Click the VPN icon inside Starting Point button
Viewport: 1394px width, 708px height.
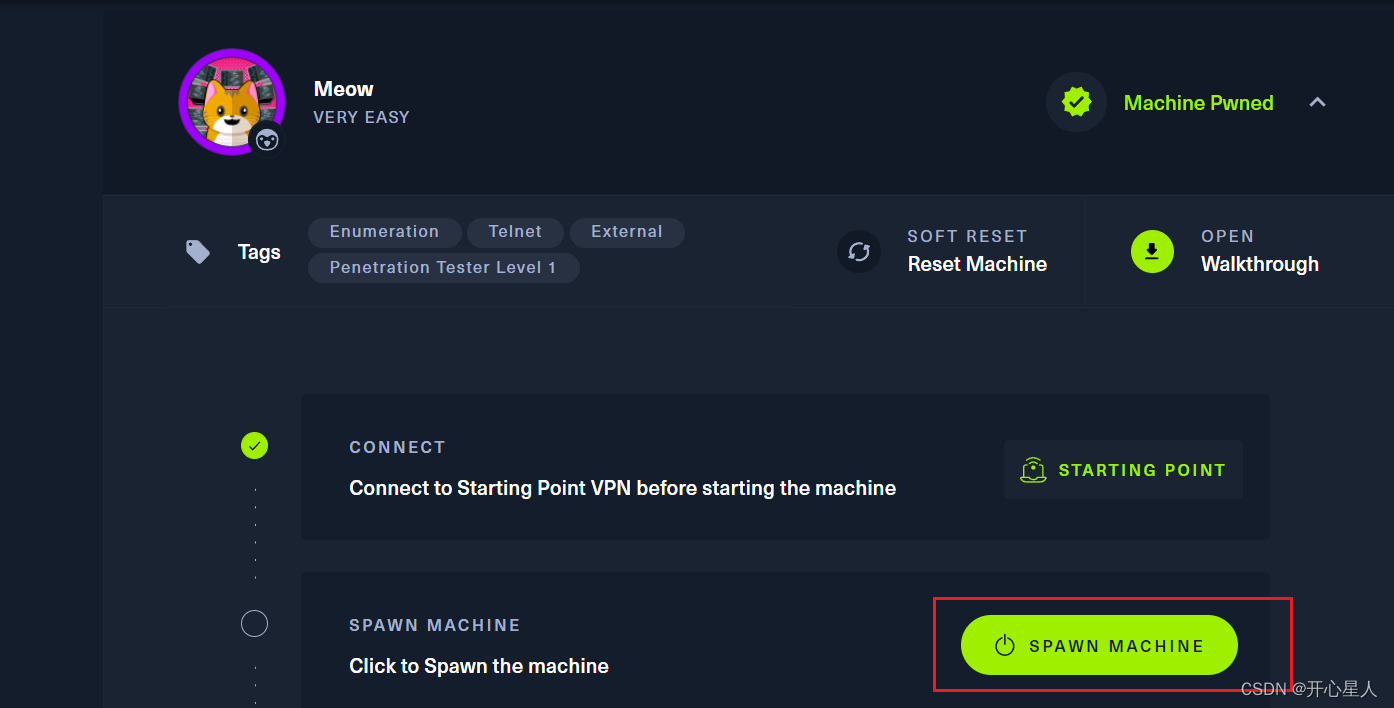tap(1033, 469)
